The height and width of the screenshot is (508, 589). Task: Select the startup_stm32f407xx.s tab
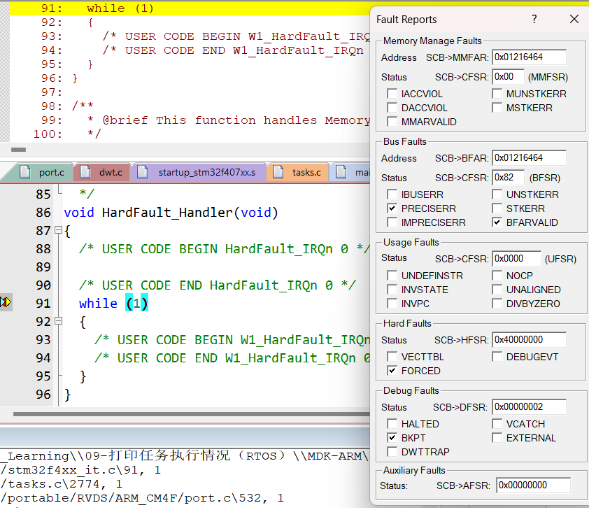coord(199,172)
